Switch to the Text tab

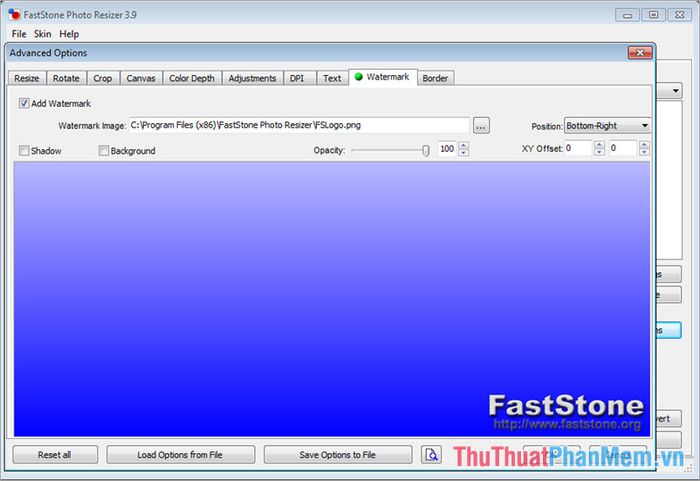coord(332,78)
